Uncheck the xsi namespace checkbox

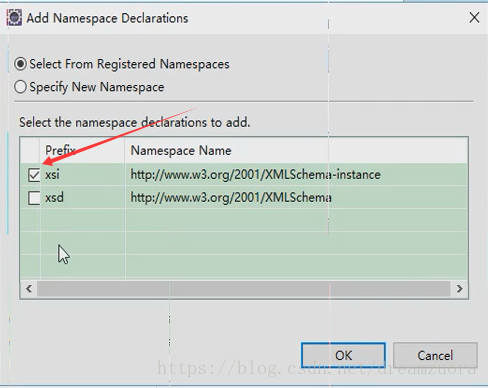point(34,175)
